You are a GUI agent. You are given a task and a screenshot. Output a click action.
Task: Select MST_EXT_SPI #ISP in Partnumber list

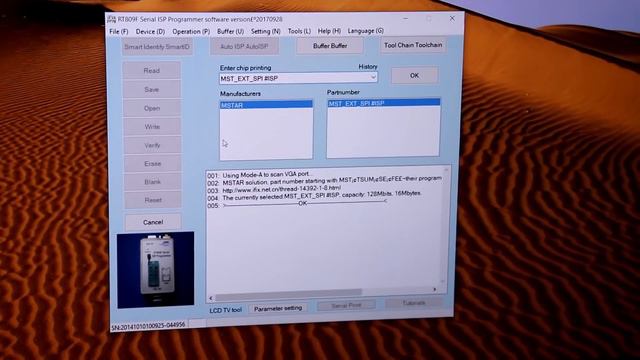tap(384, 103)
